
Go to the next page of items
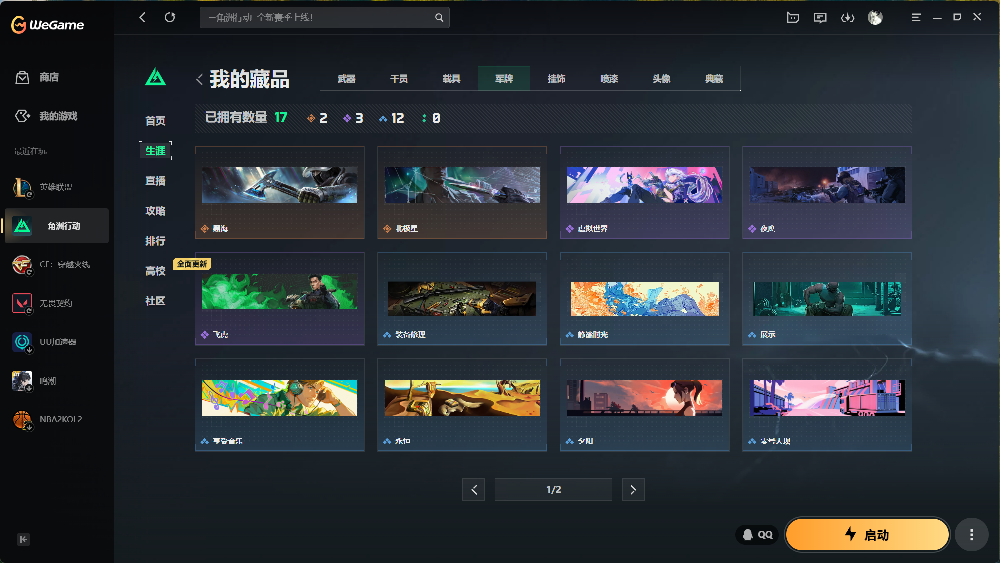(x=633, y=490)
